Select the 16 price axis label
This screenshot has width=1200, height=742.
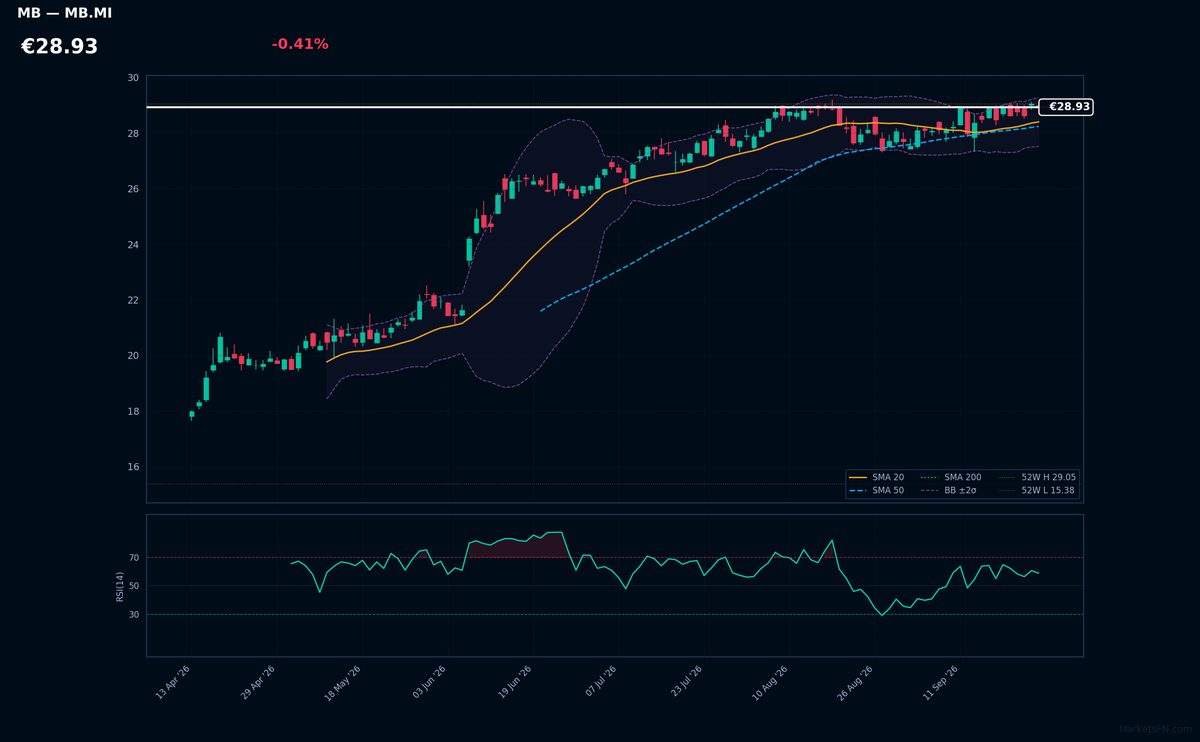(x=133, y=467)
